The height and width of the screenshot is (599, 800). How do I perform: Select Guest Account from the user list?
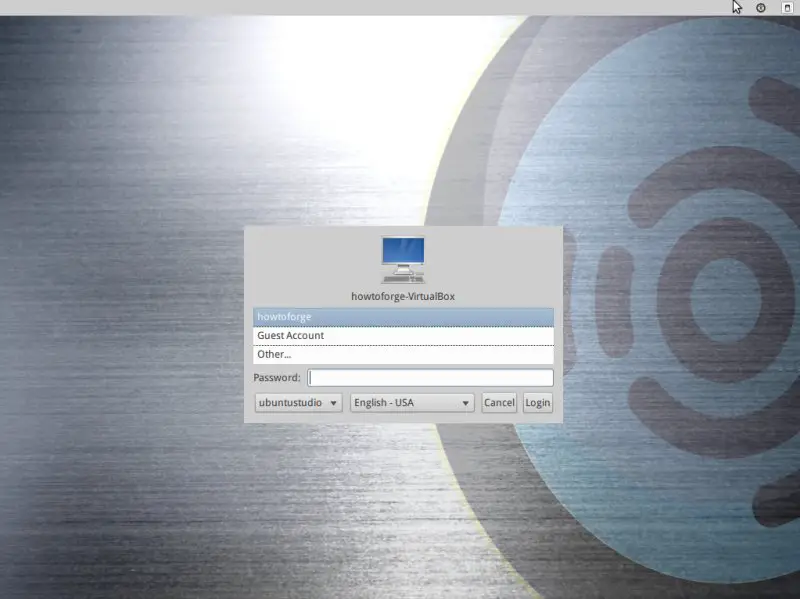pyautogui.click(x=403, y=336)
